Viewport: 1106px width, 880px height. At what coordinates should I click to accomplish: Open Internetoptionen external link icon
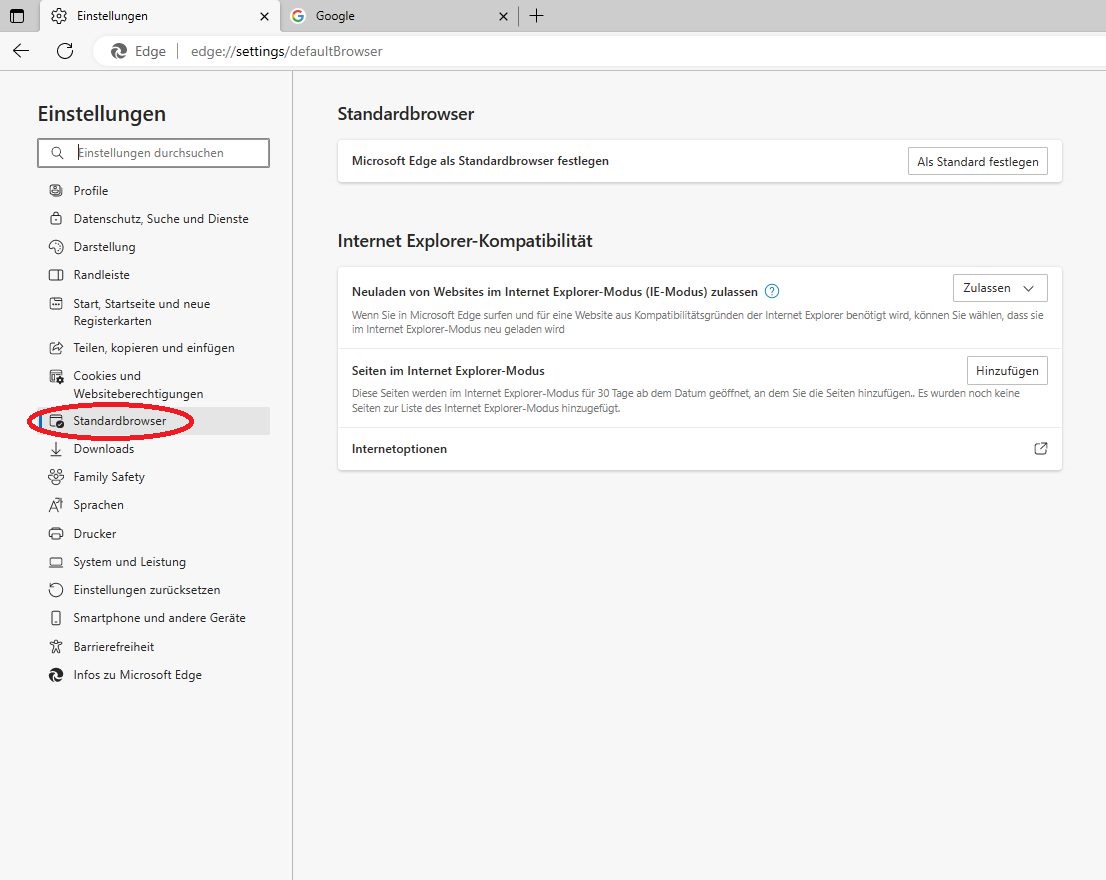(x=1040, y=448)
